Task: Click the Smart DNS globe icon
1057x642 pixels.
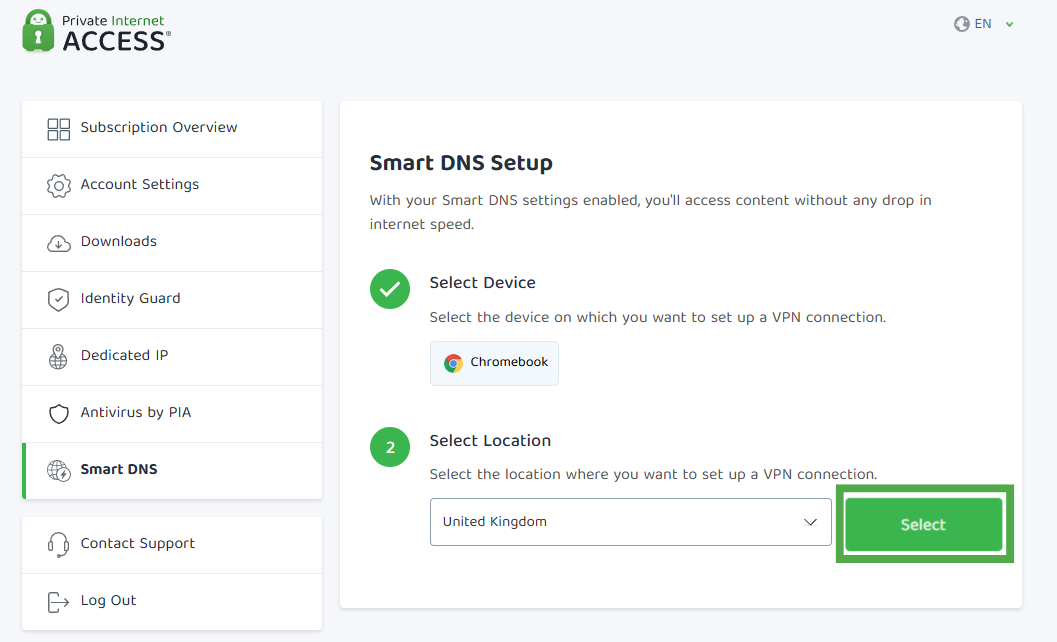Action: tap(59, 471)
